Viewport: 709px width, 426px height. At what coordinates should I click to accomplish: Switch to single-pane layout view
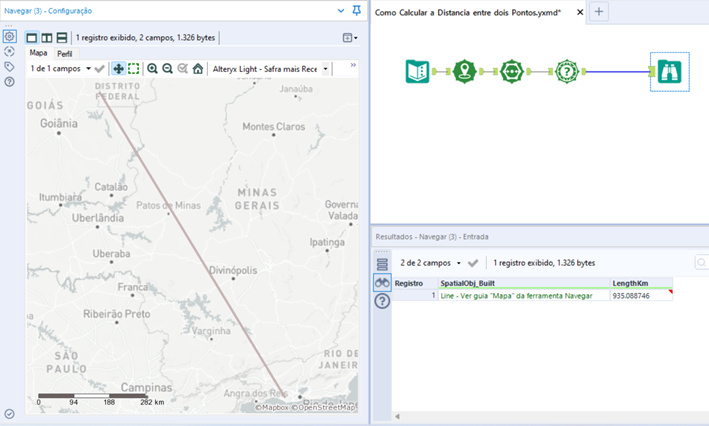tap(32, 38)
